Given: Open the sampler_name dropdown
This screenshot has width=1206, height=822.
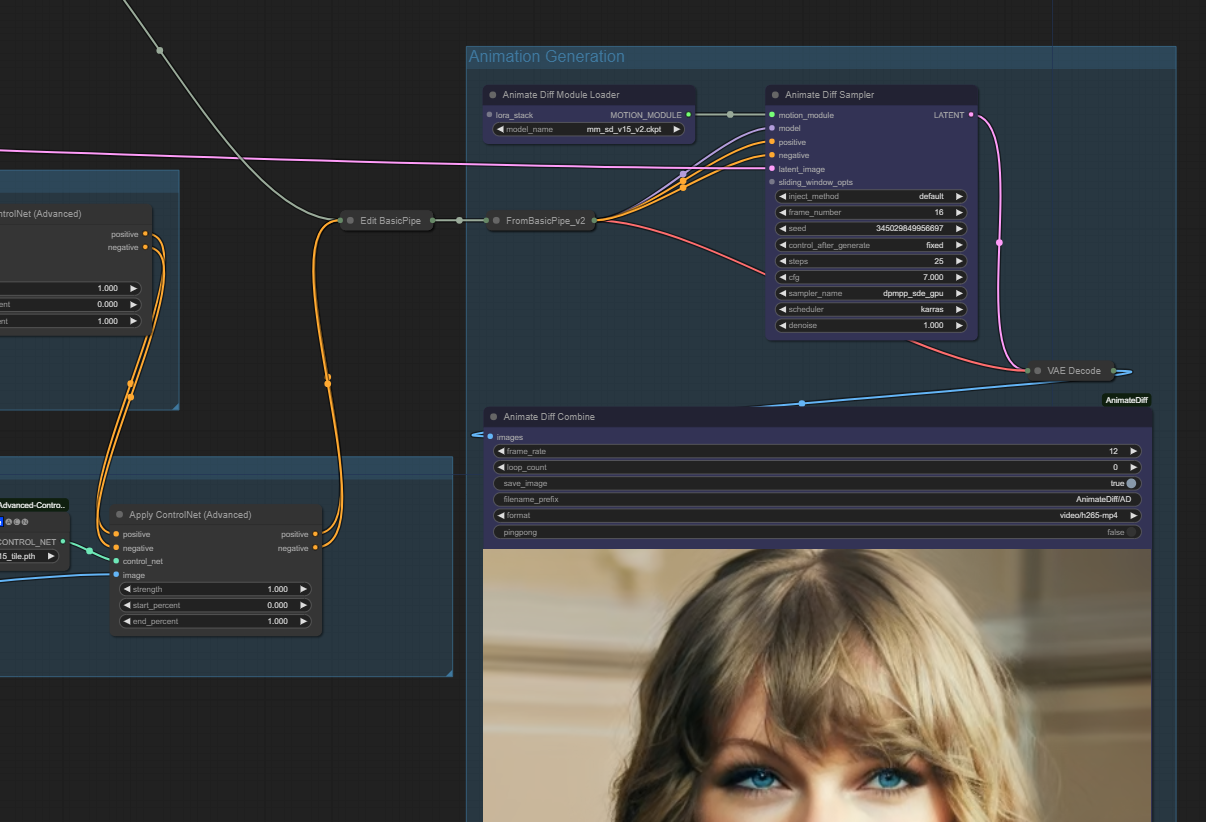Looking at the screenshot, I should click(x=871, y=293).
